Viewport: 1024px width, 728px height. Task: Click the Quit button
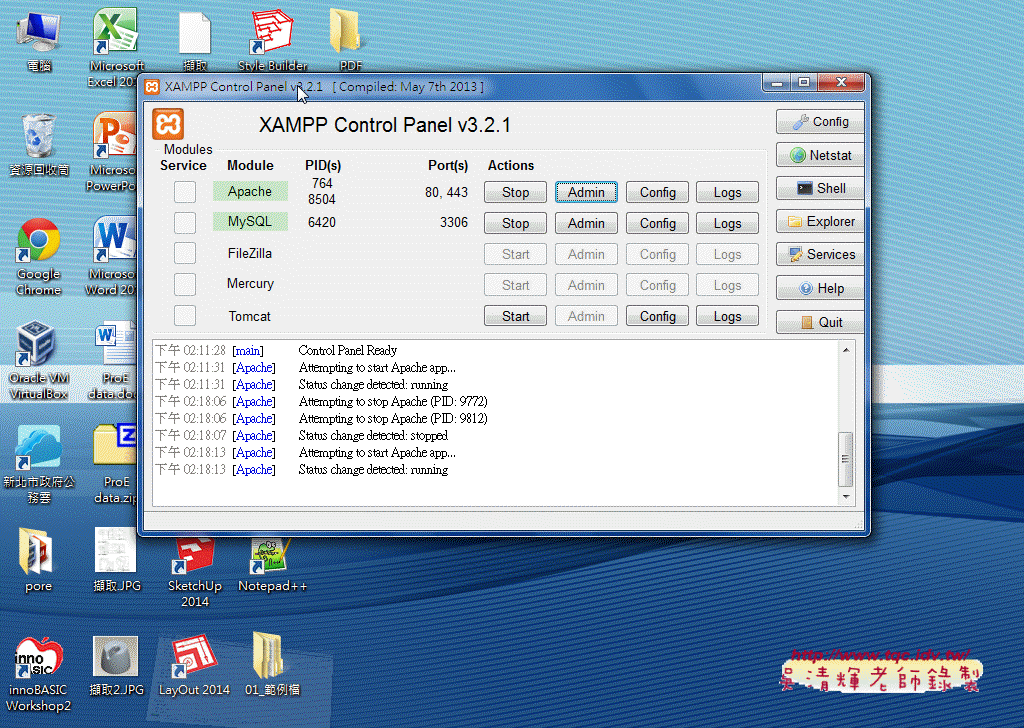(820, 323)
